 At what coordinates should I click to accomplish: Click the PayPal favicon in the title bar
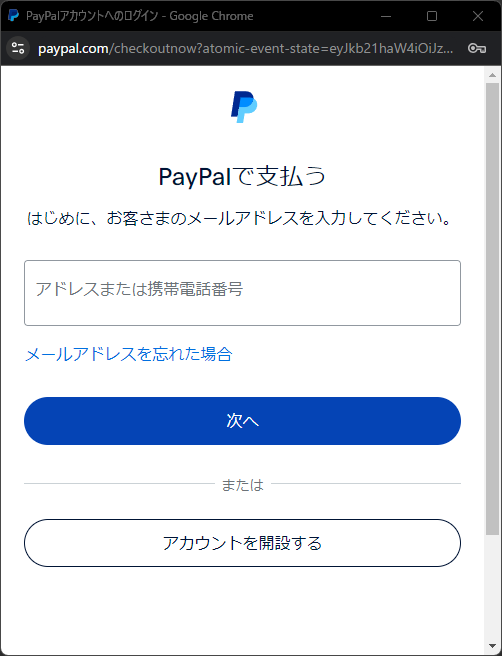point(13,16)
